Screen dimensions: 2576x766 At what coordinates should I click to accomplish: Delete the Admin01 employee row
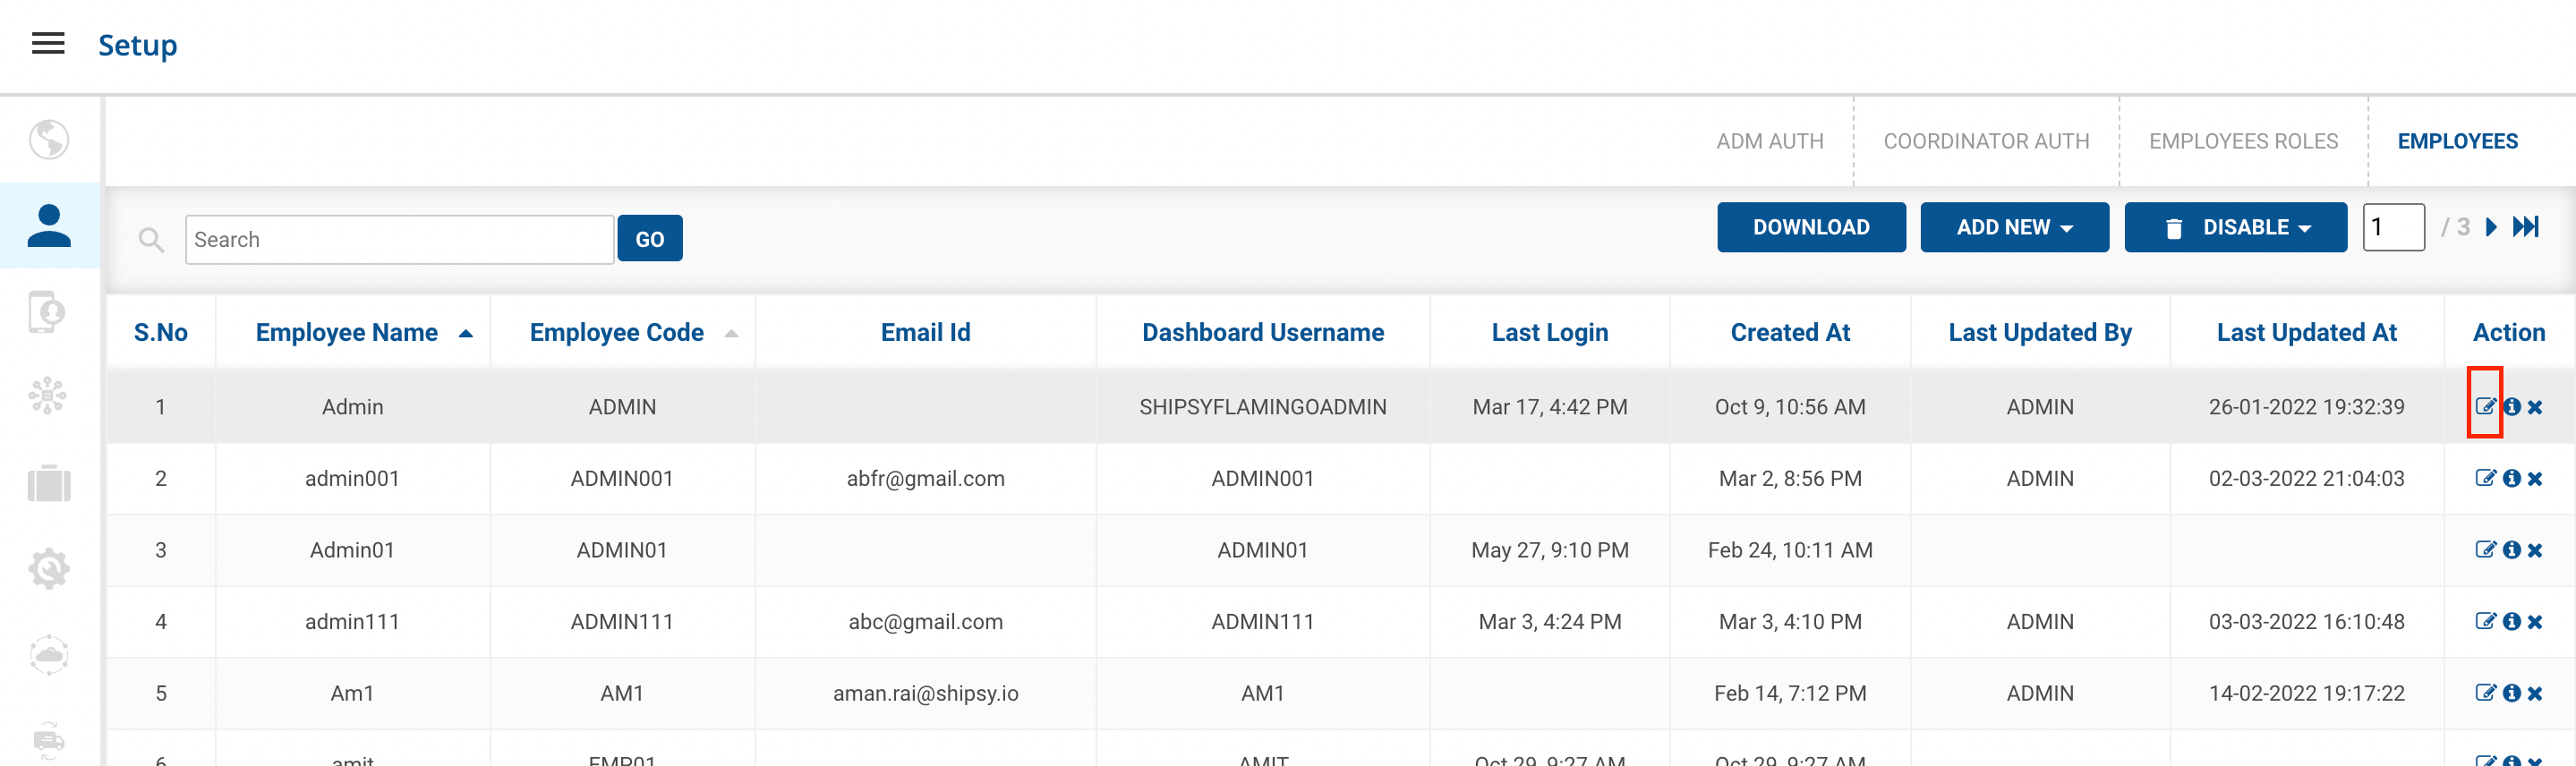tap(2535, 550)
